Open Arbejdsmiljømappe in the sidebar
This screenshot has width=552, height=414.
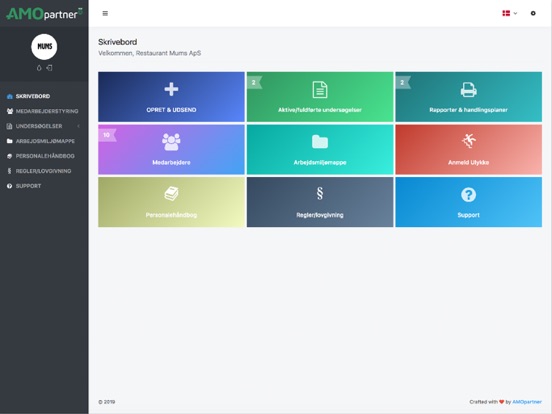(45, 141)
